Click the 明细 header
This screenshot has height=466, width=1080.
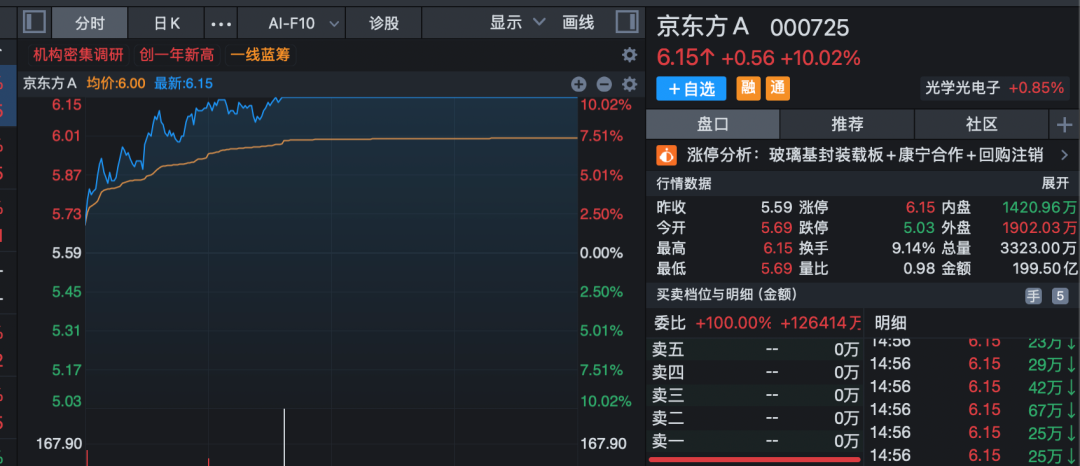coord(890,323)
